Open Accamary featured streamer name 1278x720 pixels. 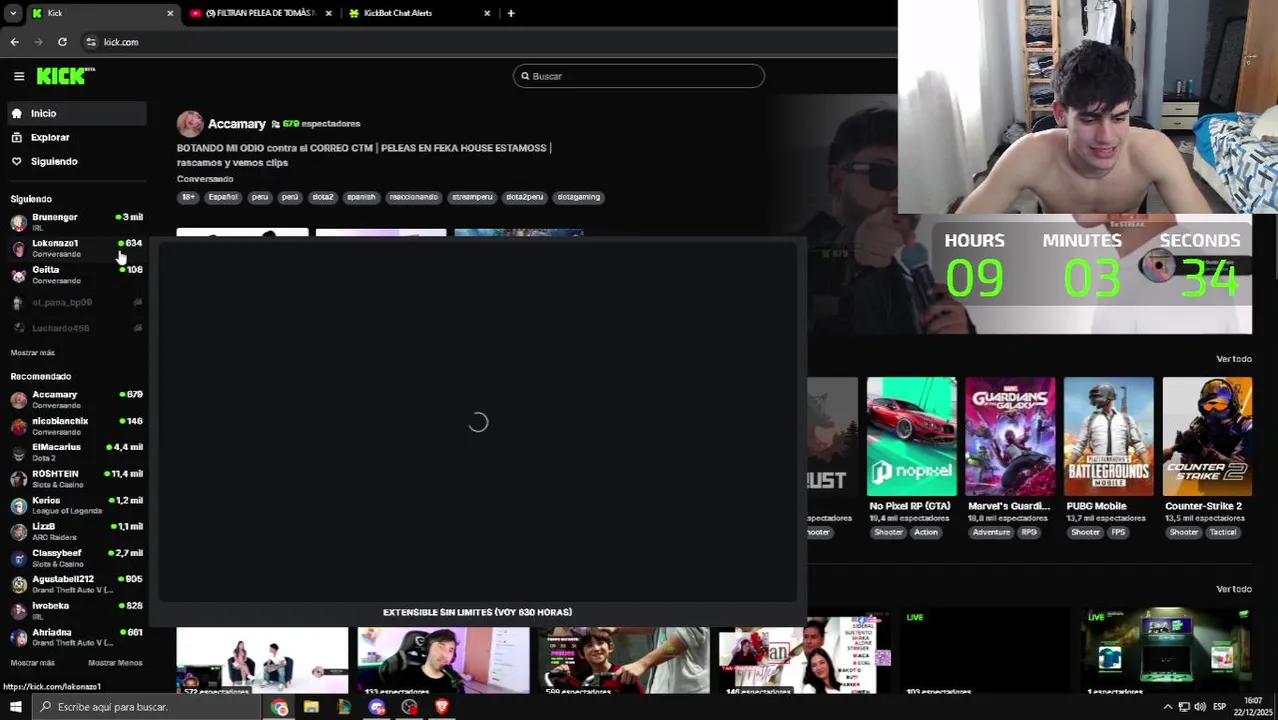(237, 124)
